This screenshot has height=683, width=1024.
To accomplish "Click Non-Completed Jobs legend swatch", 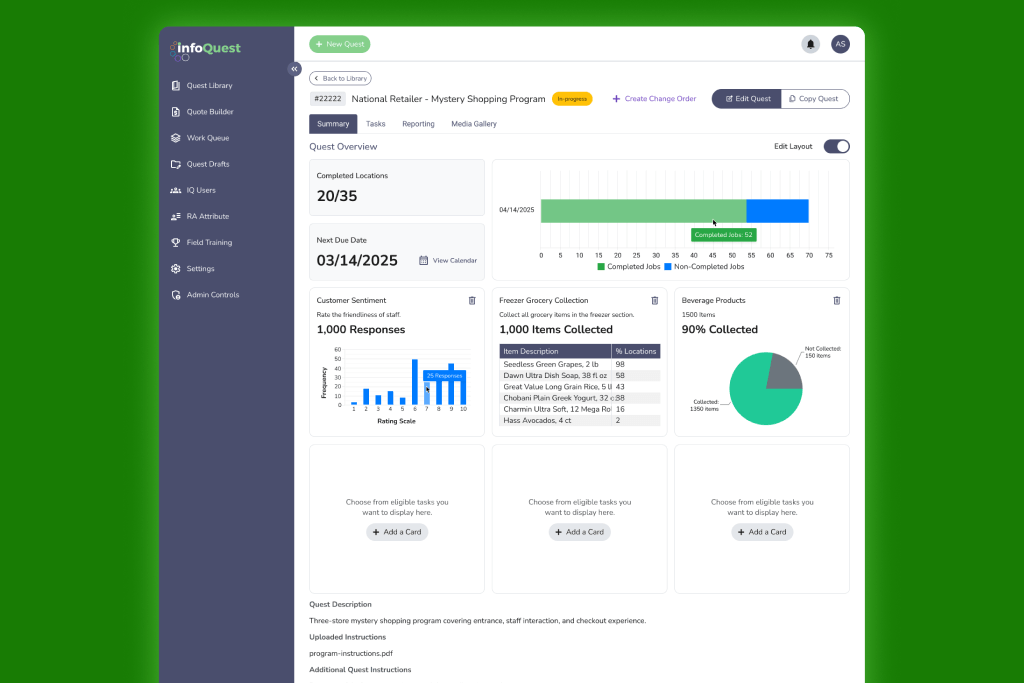I will point(667,266).
